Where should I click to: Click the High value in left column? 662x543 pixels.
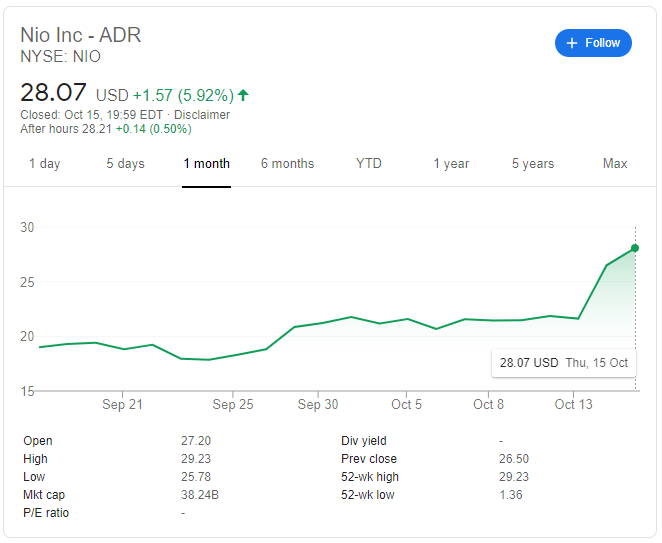196,459
